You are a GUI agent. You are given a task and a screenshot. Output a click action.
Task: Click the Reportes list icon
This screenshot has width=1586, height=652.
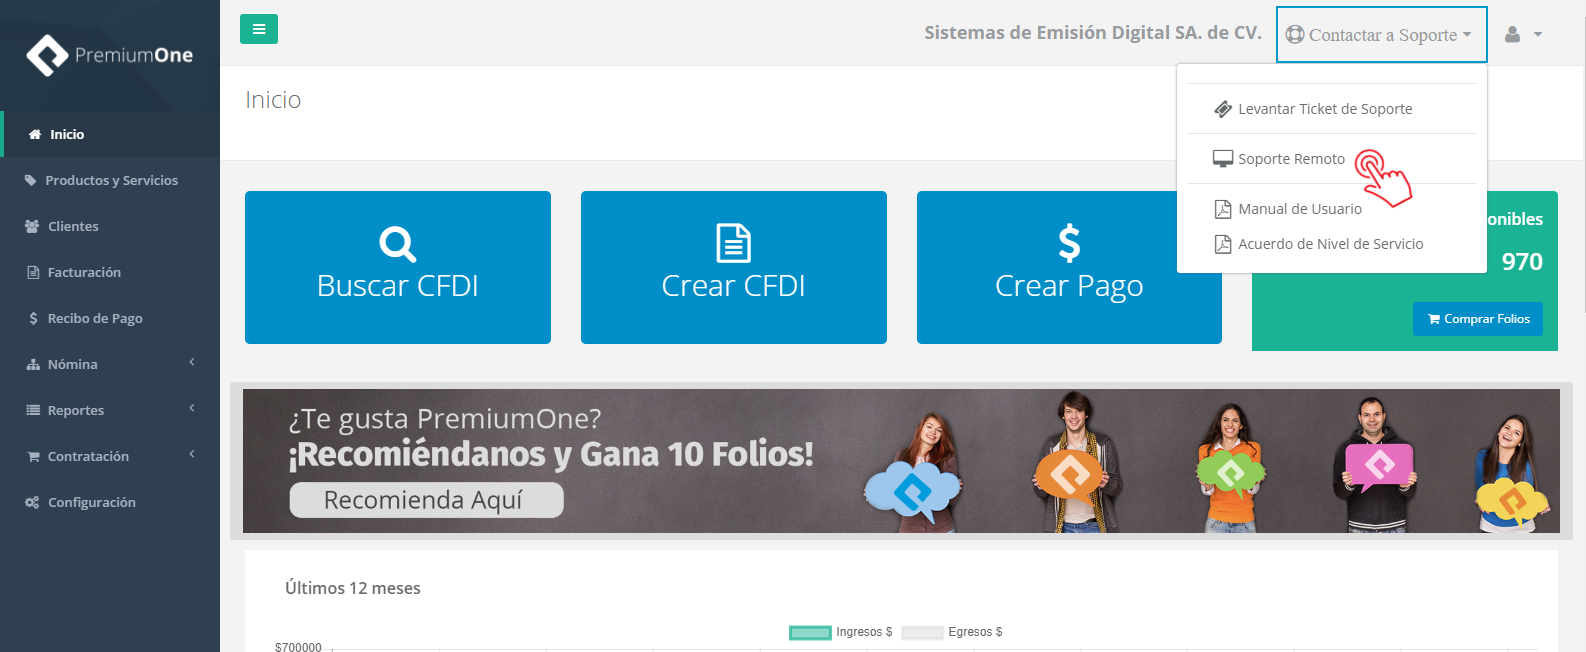[x=33, y=410]
